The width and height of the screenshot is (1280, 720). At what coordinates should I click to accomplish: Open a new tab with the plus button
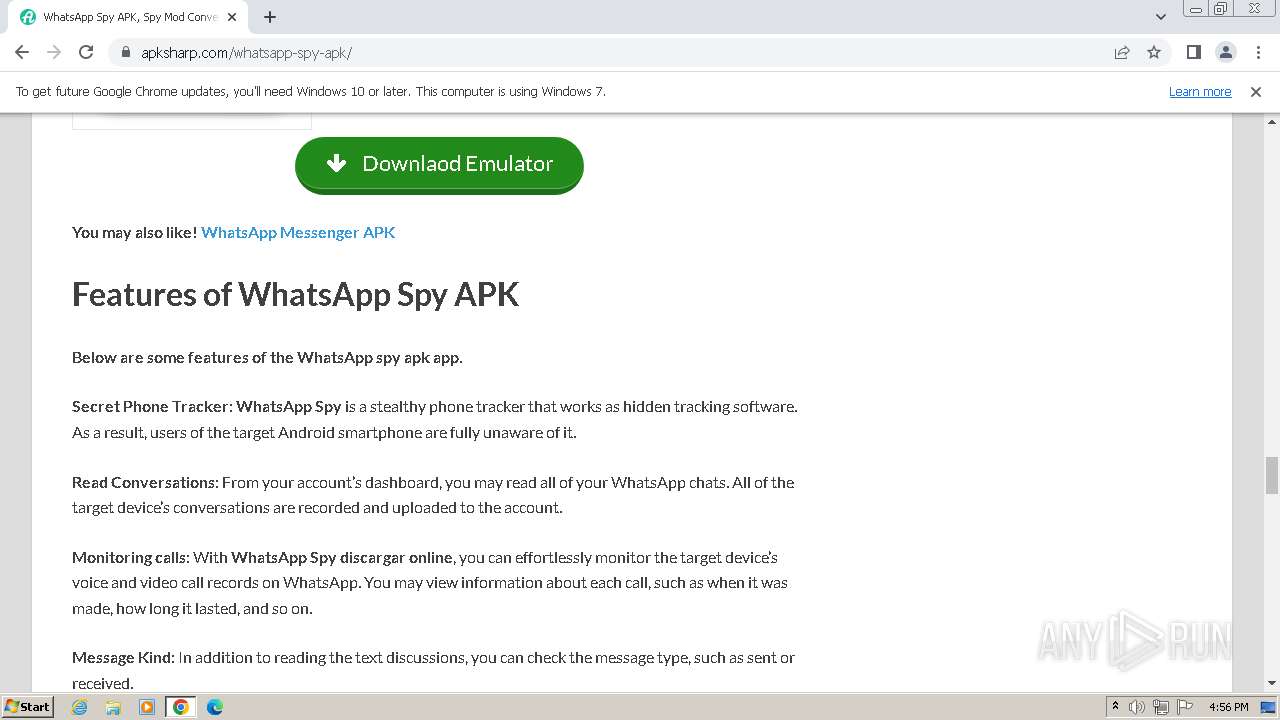270,17
